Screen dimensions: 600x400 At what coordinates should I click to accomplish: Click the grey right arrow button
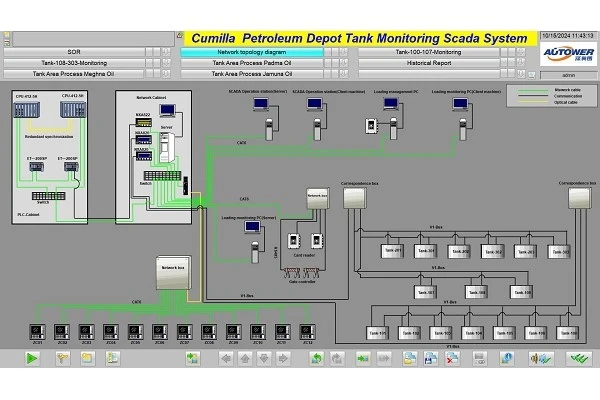point(283,358)
